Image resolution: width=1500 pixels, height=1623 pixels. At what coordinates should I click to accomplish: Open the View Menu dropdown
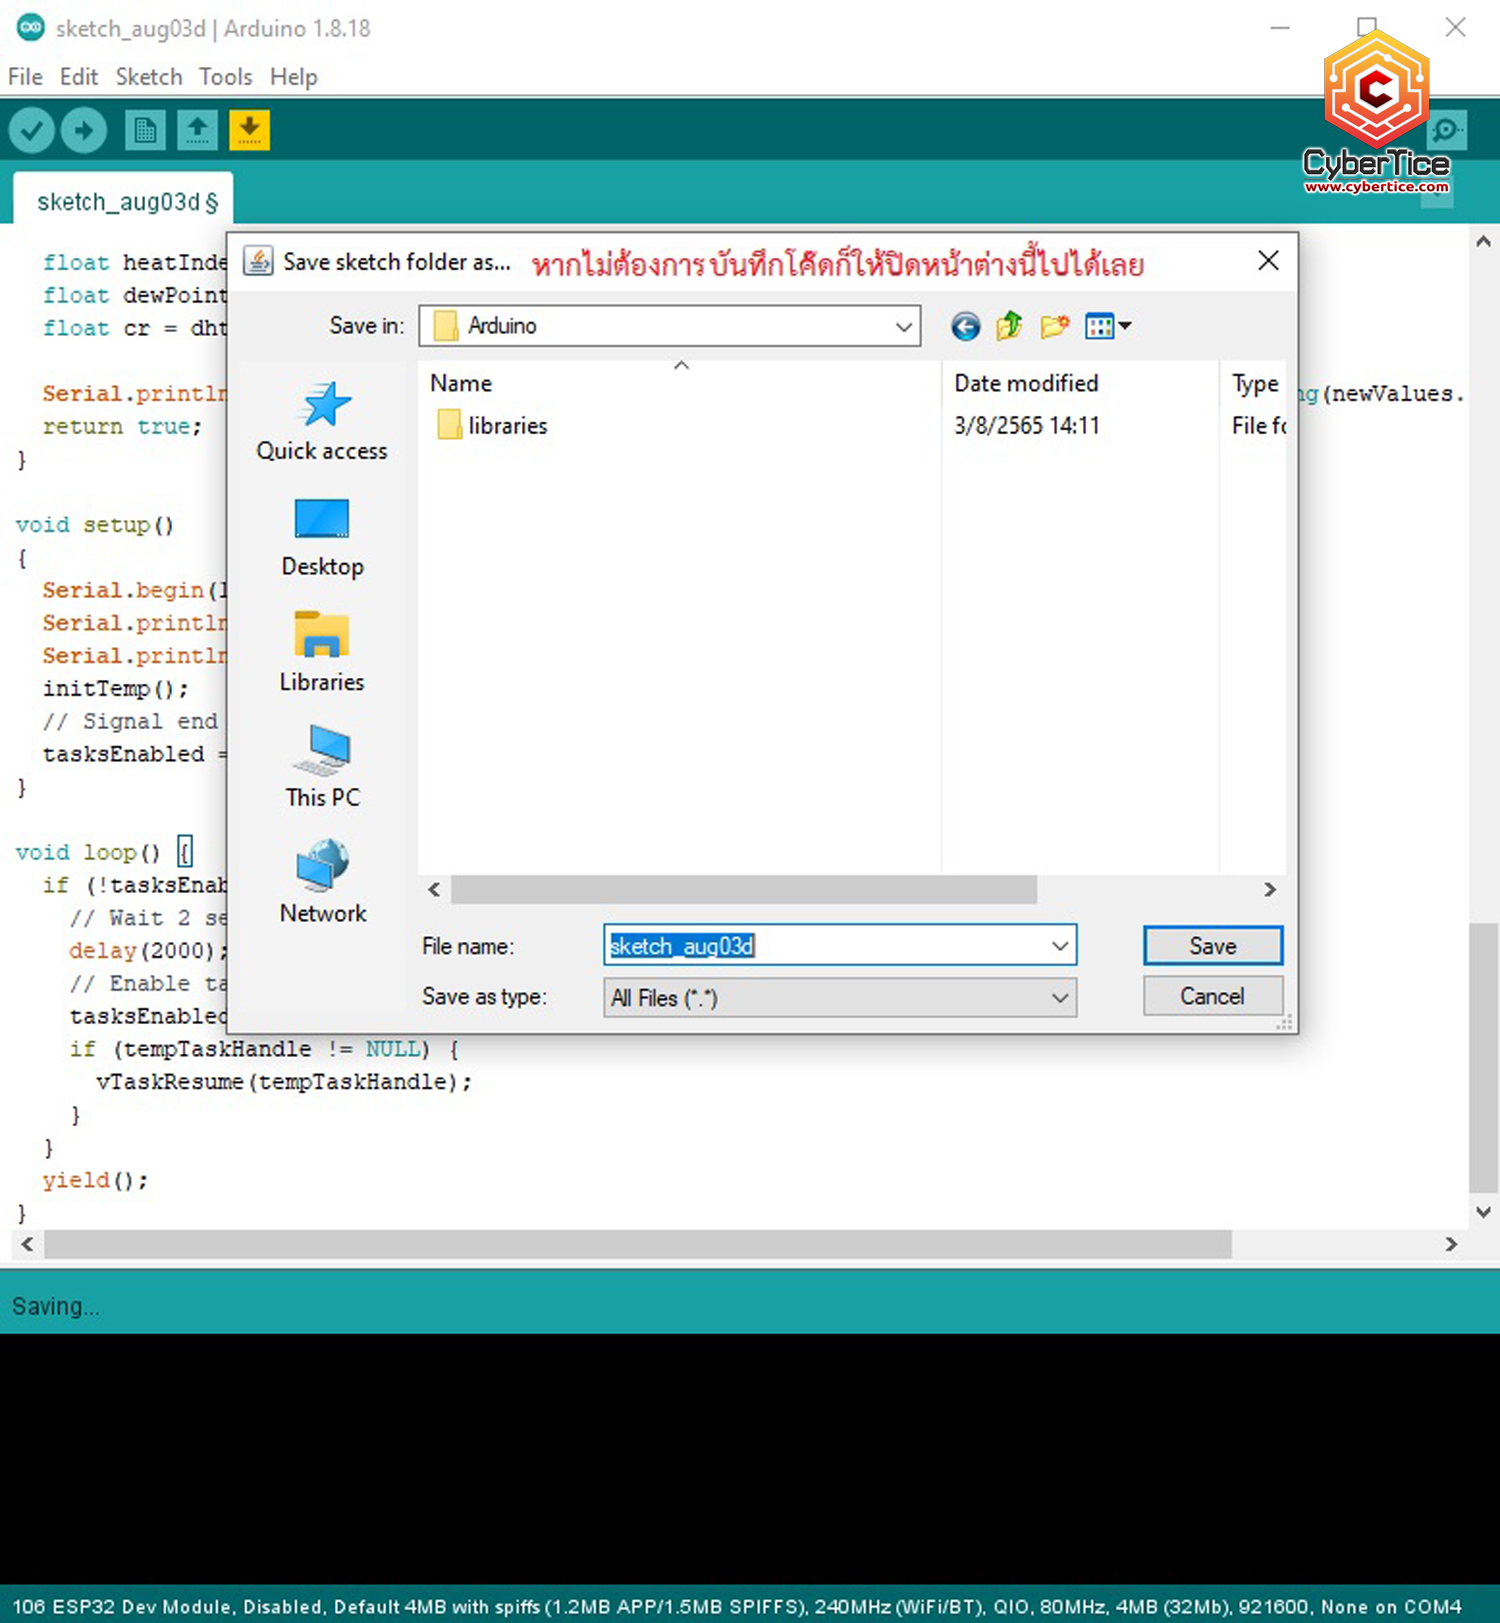pos(1108,326)
